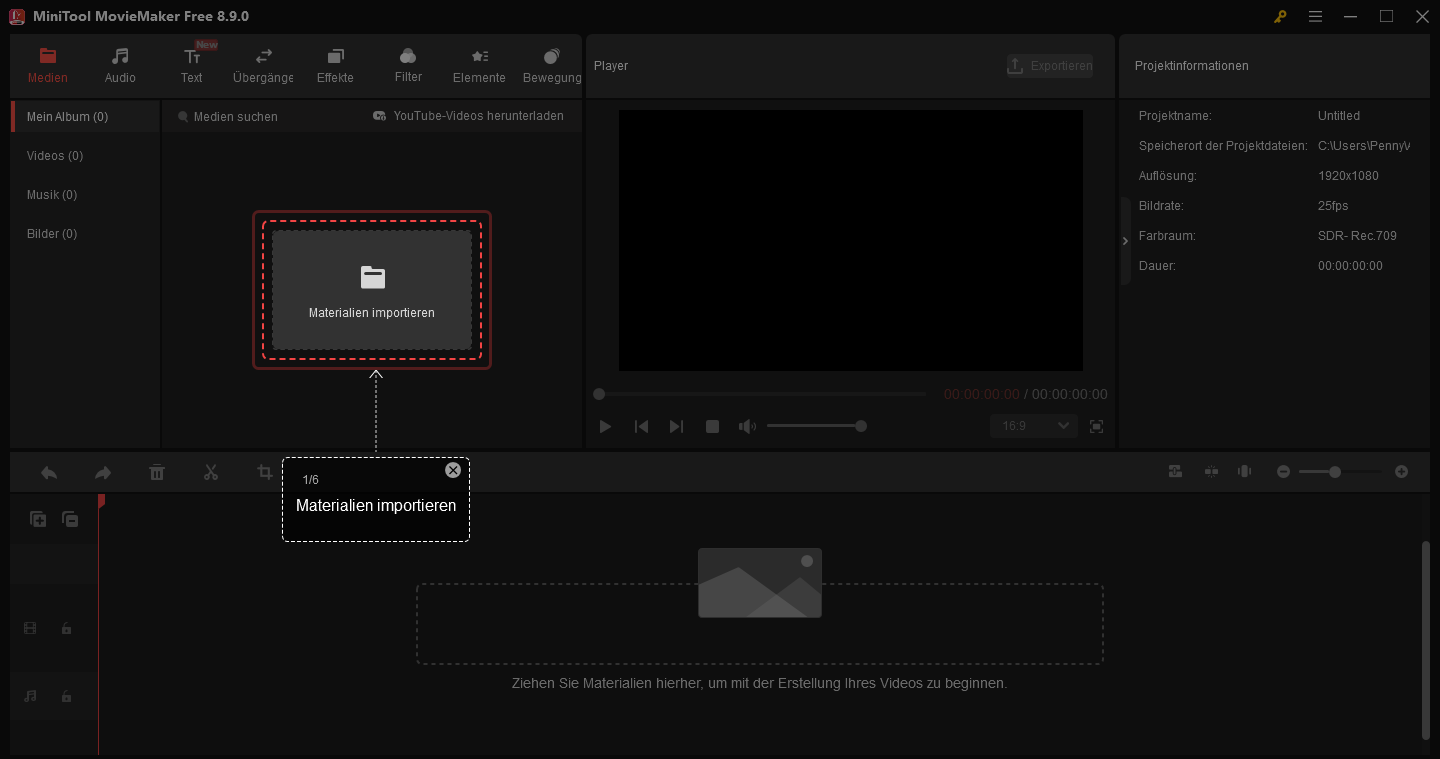
Task: Start playback with the play button
Action: [x=605, y=426]
